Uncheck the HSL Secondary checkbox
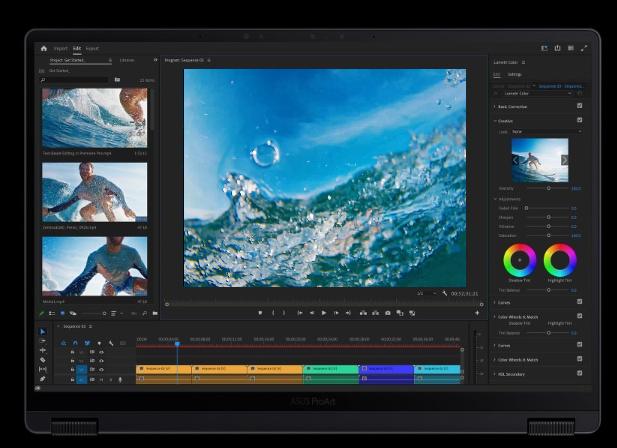The height and width of the screenshot is (448, 617). (579, 374)
